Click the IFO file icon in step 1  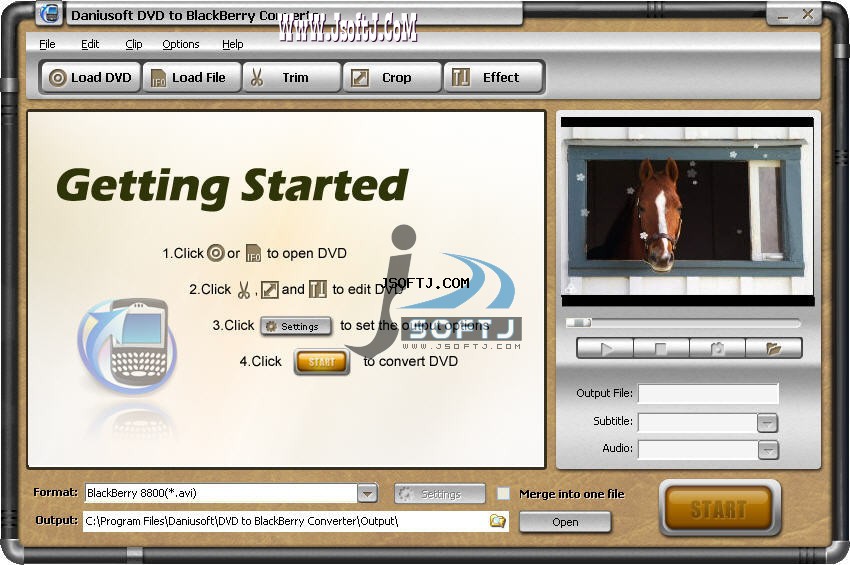click(x=253, y=253)
